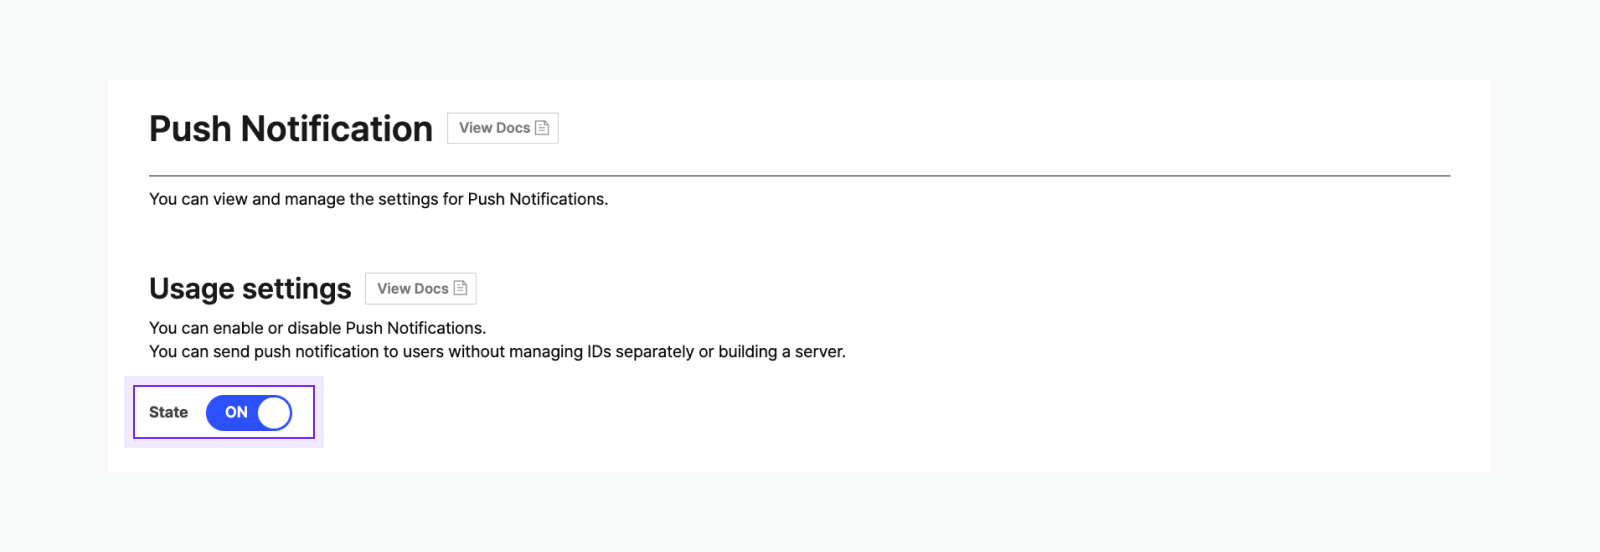Click the 'View Docs' text in the top button
Screen dimensions: 1600x552
click(x=494, y=128)
